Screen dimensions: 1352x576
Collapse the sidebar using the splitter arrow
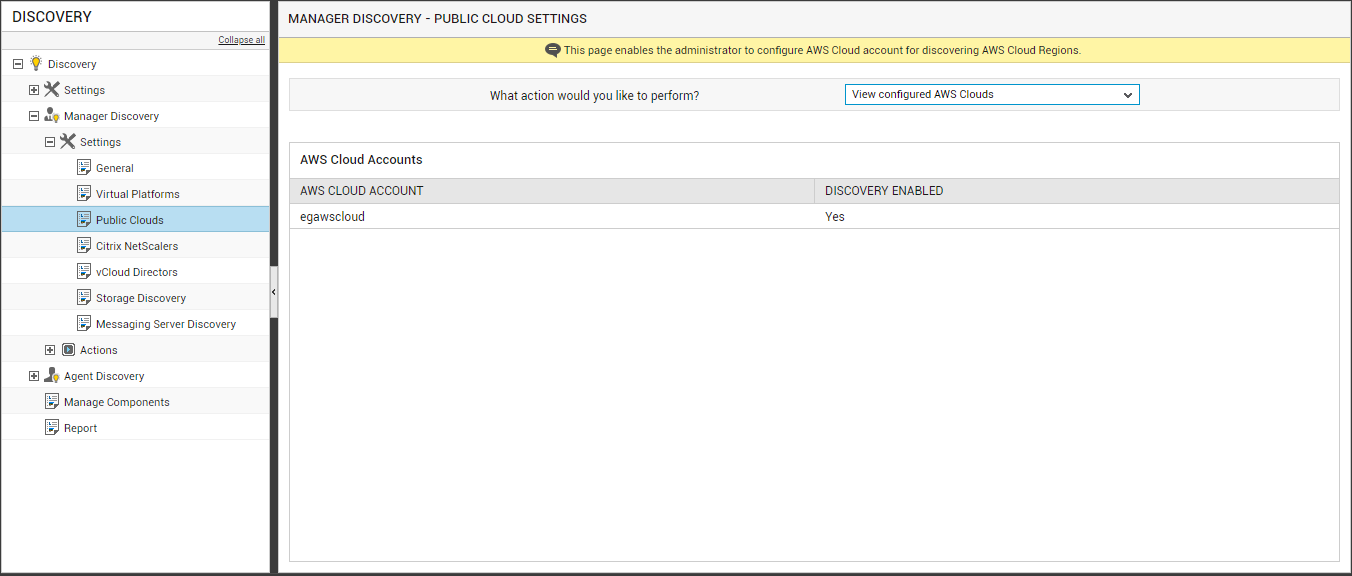(274, 291)
